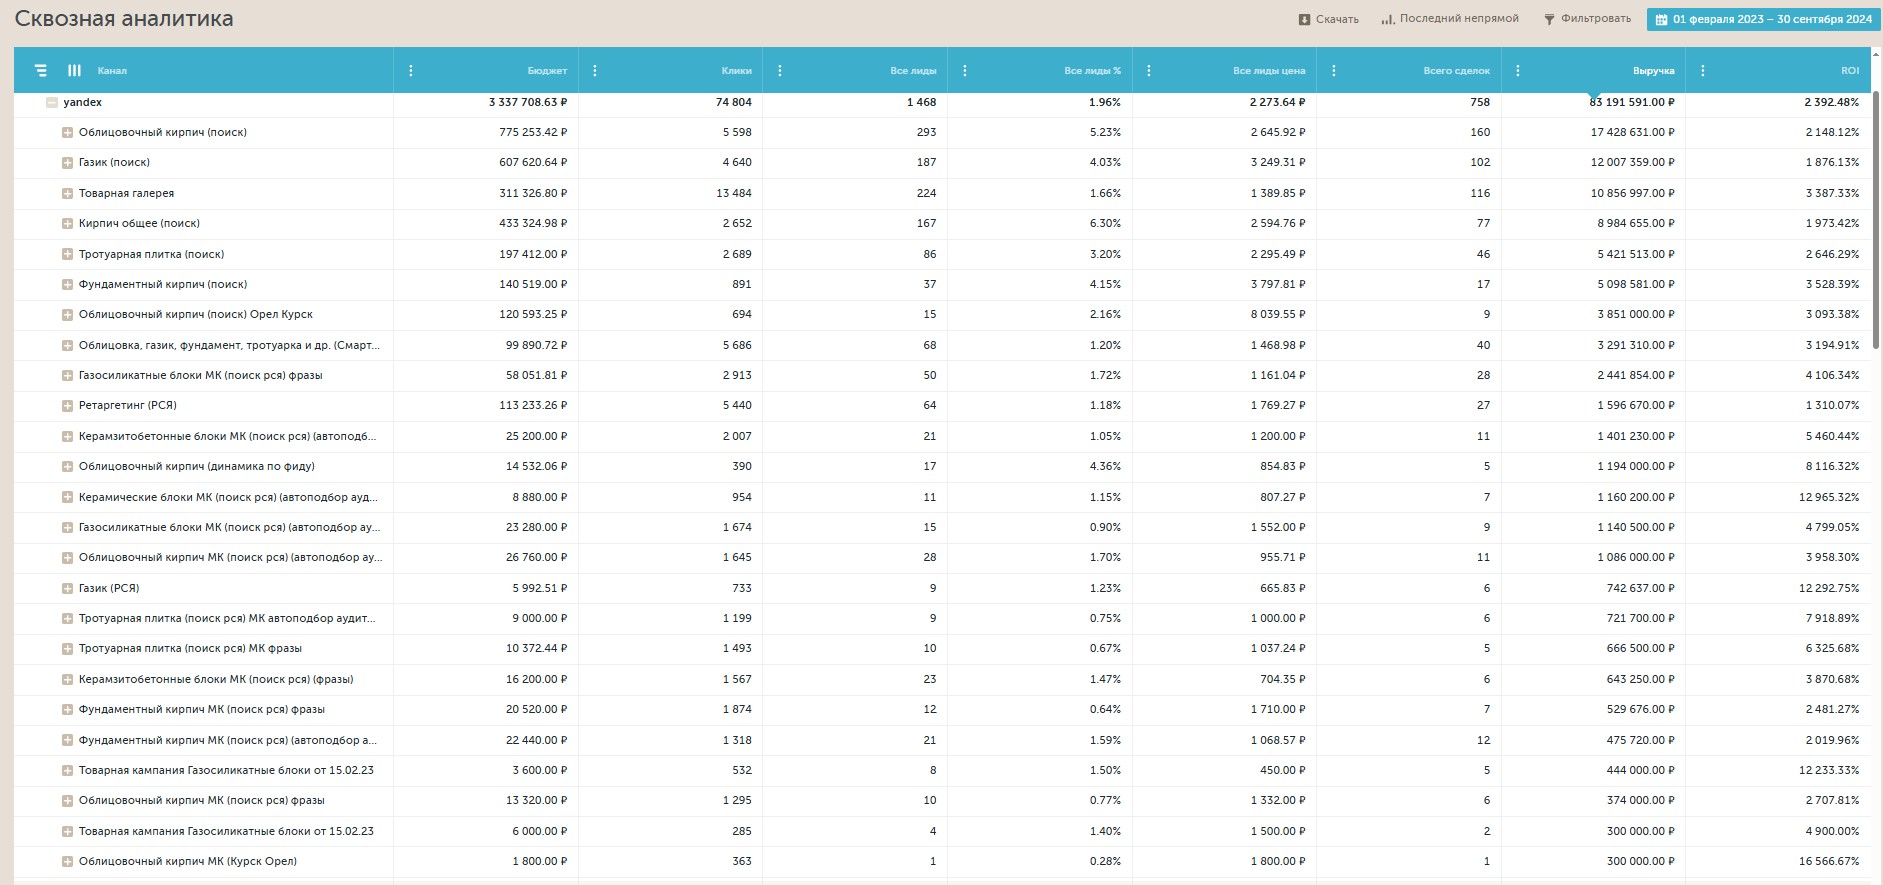The image size is (1883, 885).
Task: Open the columns settings icon beside Канал
Action: coord(74,71)
